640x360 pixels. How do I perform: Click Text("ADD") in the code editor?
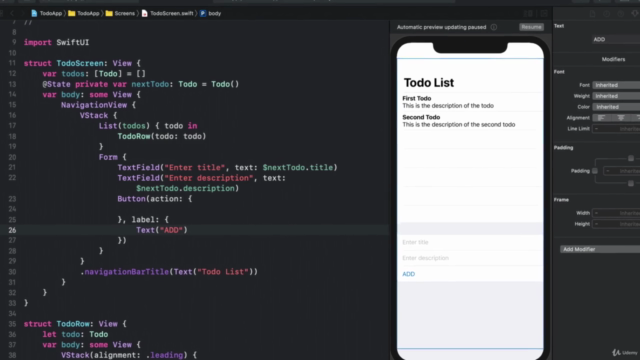click(162, 230)
